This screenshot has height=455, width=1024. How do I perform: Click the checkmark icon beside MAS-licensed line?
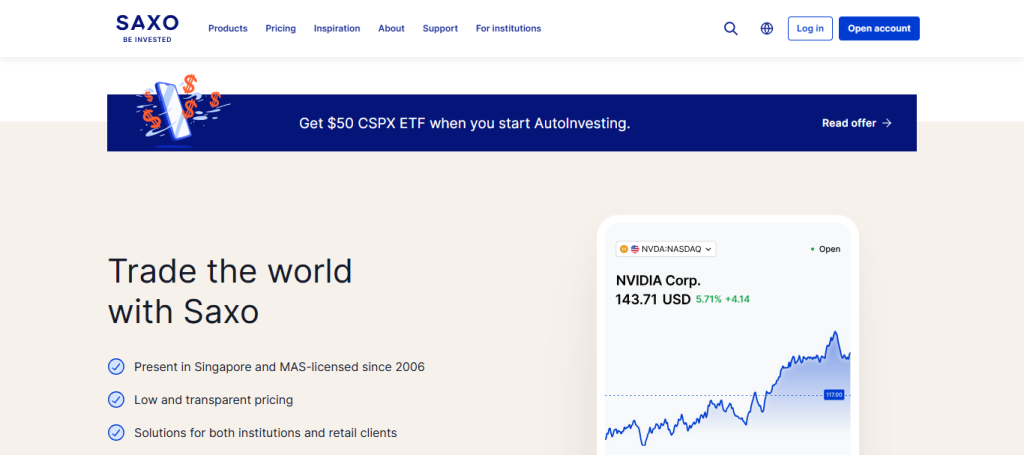click(116, 367)
